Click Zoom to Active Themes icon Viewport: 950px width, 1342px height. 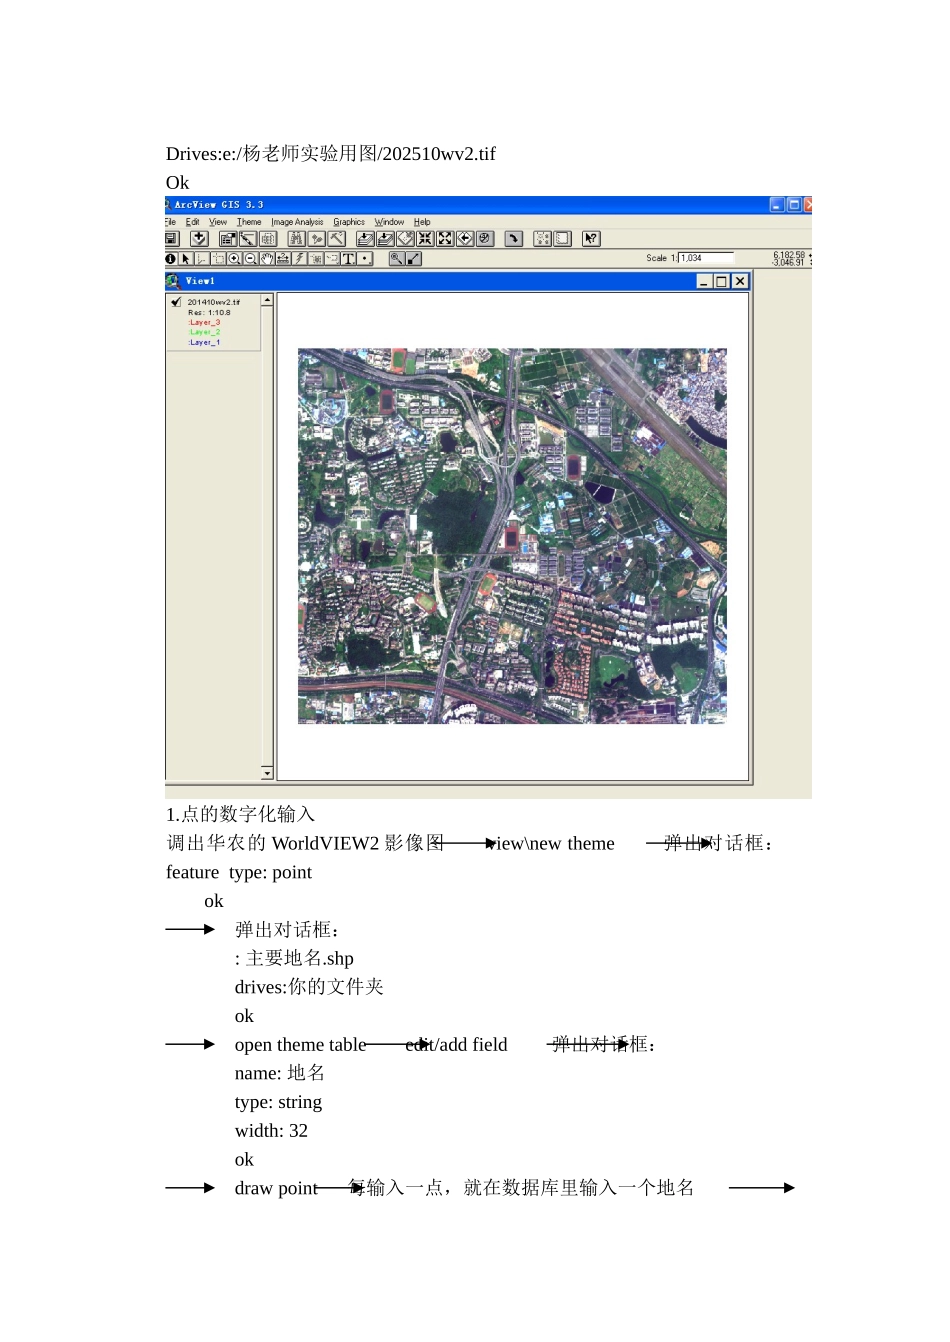click(x=384, y=239)
